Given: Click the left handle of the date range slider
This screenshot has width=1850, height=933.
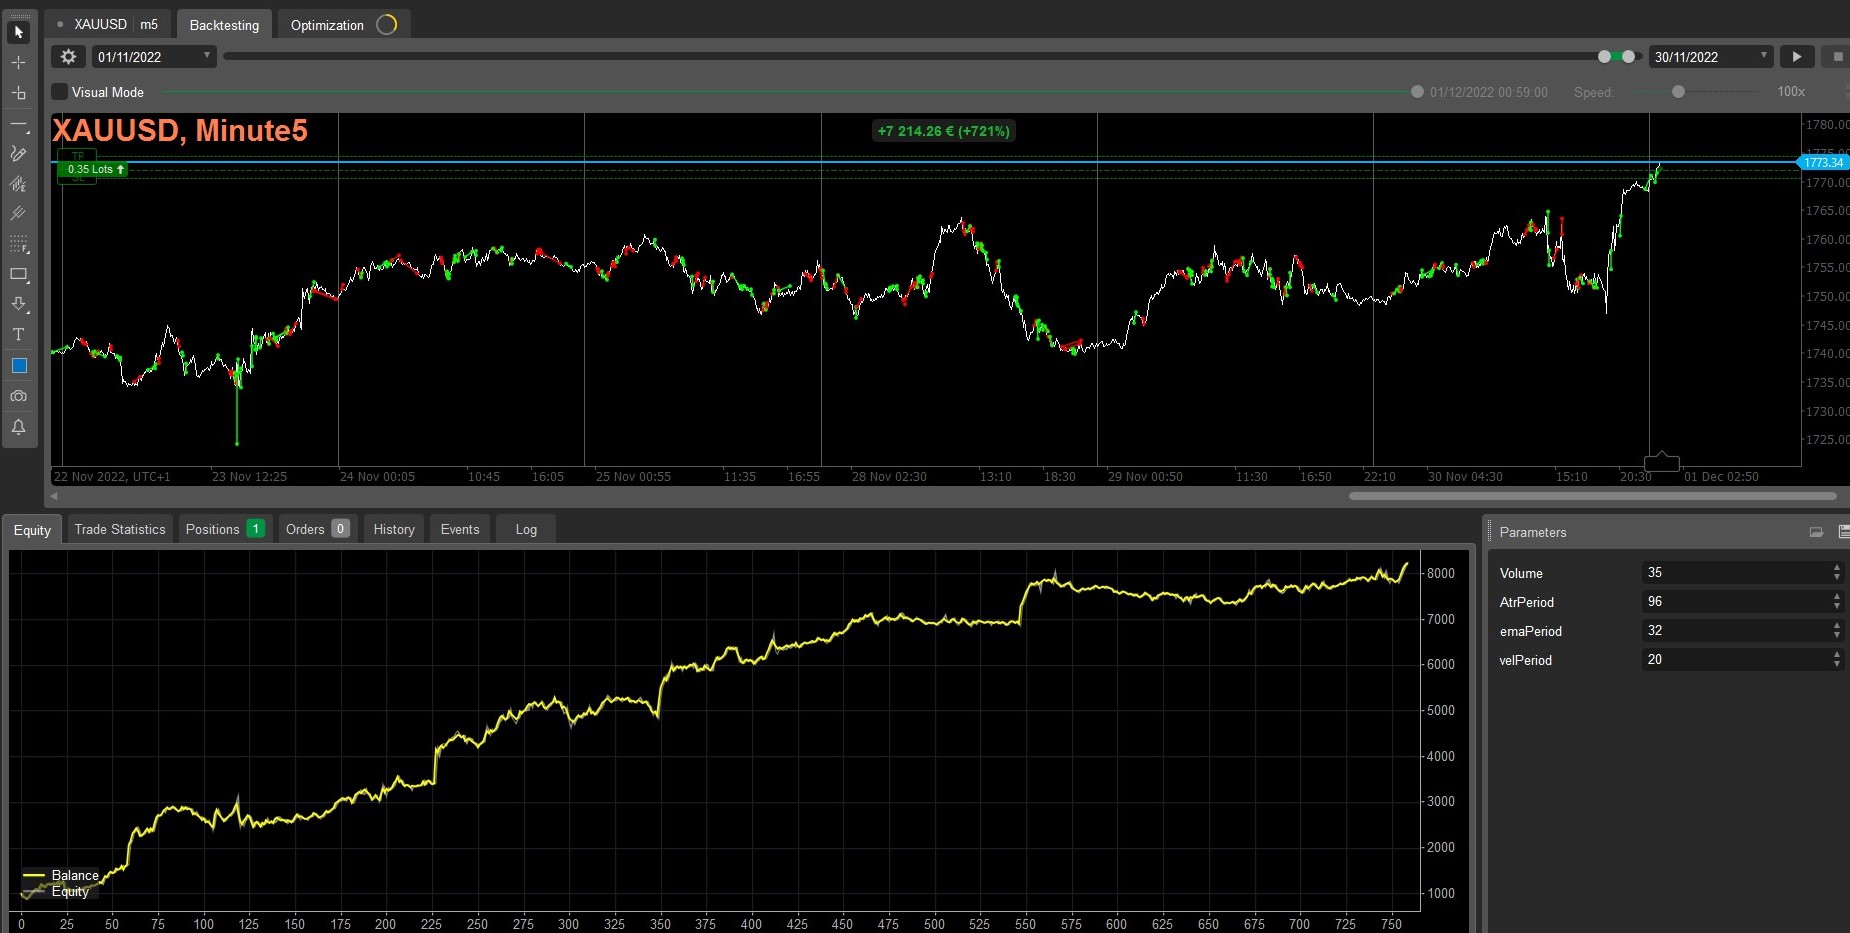Looking at the screenshot, I should [1605, 56].
